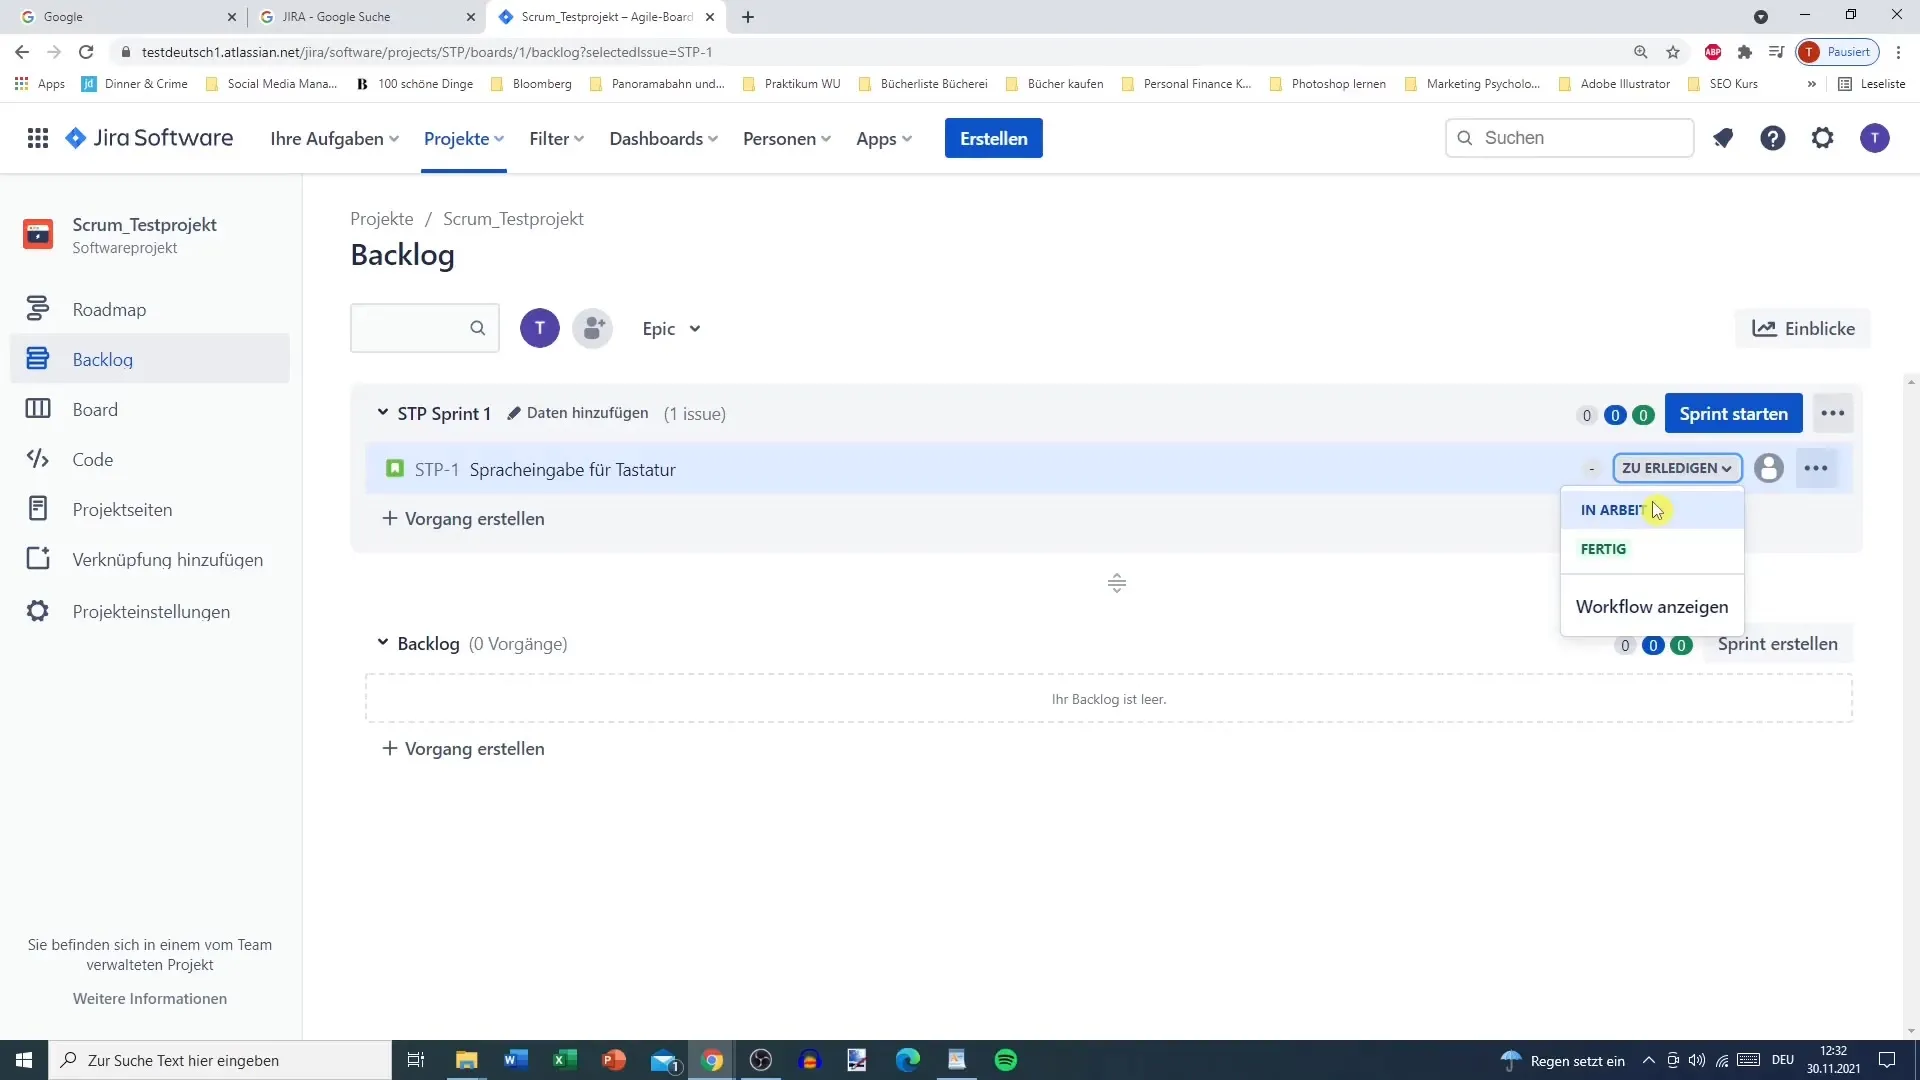Click the sprint divider drag handle icon

coord(1117,583)
